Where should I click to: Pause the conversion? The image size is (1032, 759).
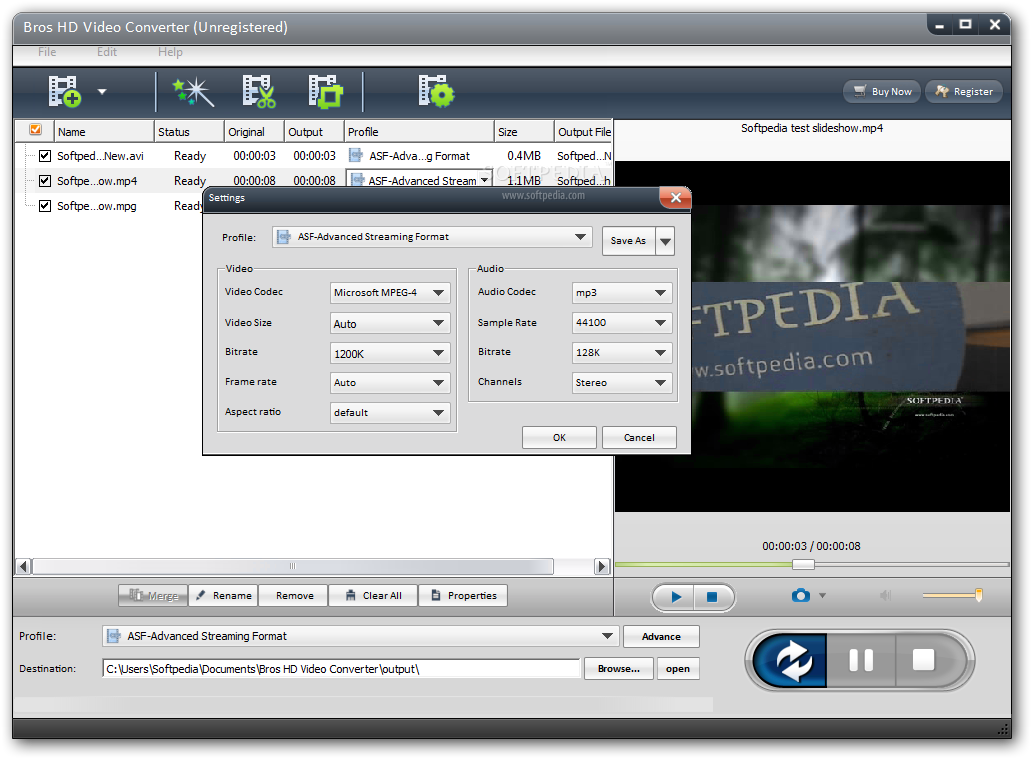[x=861, y=660]
